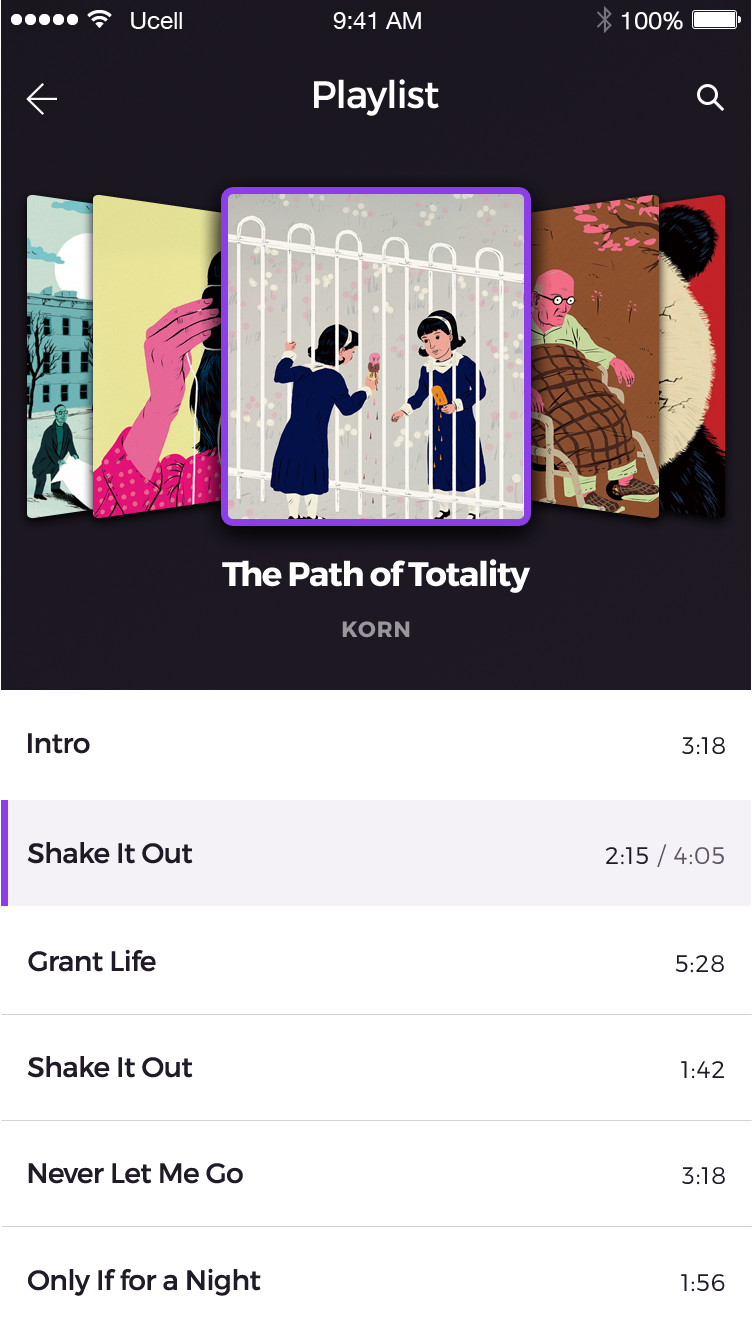This screenshot has width=752, height=1334.
Task: Tap the Wi-Fi signal icon
Action: click(99, 20)
